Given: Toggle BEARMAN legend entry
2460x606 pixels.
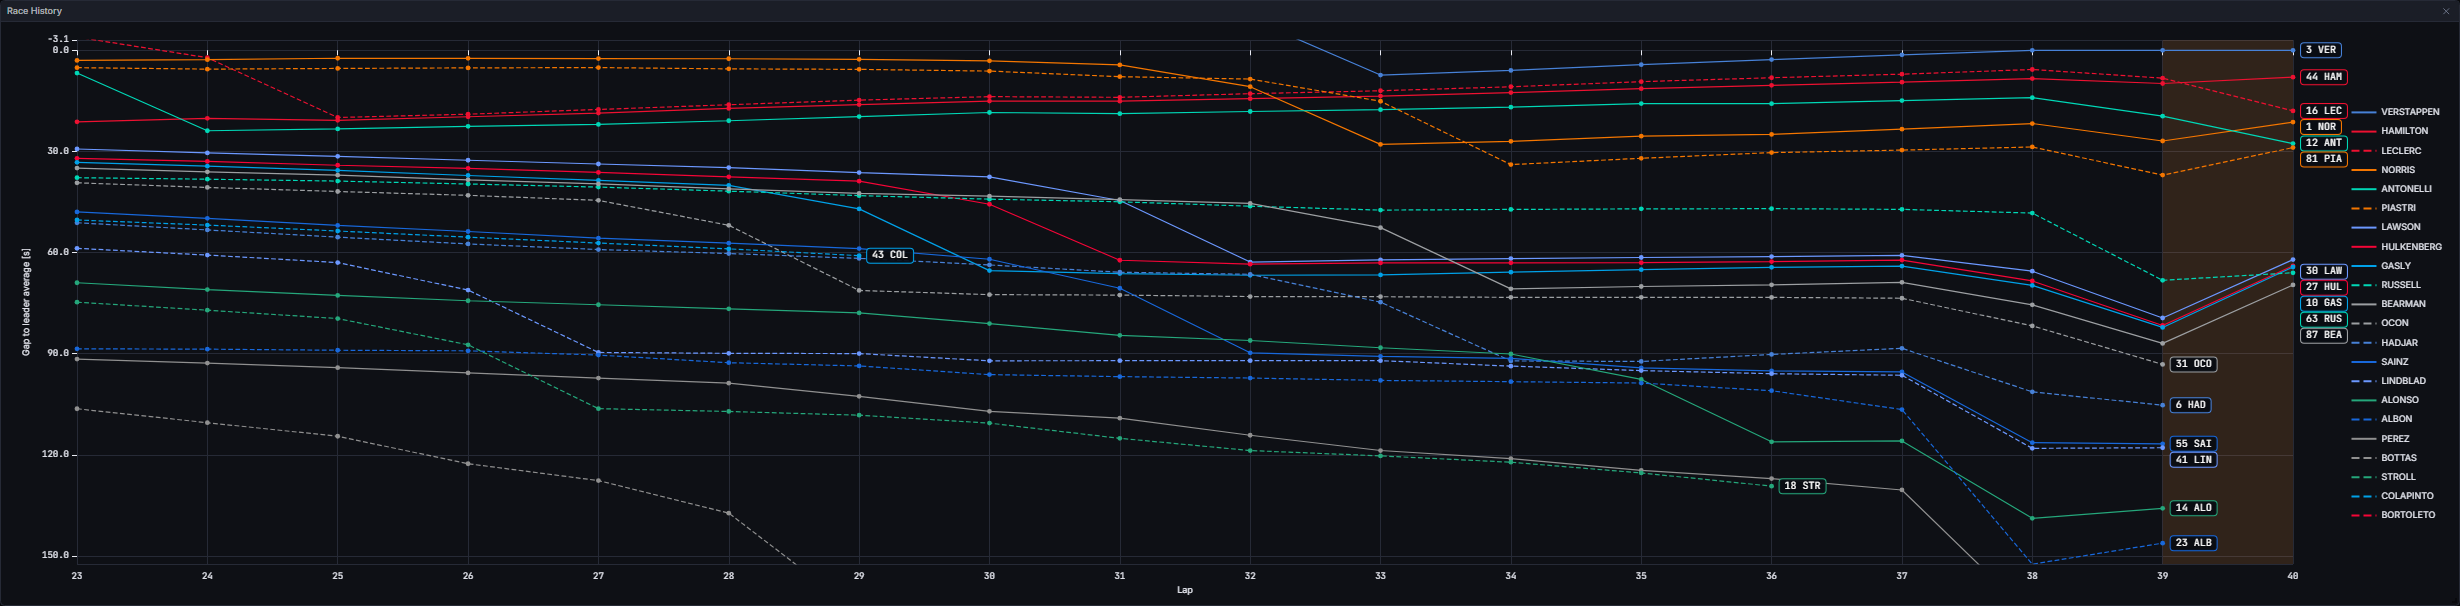Looking at the screenshot, I should (x=2389, y=304).
